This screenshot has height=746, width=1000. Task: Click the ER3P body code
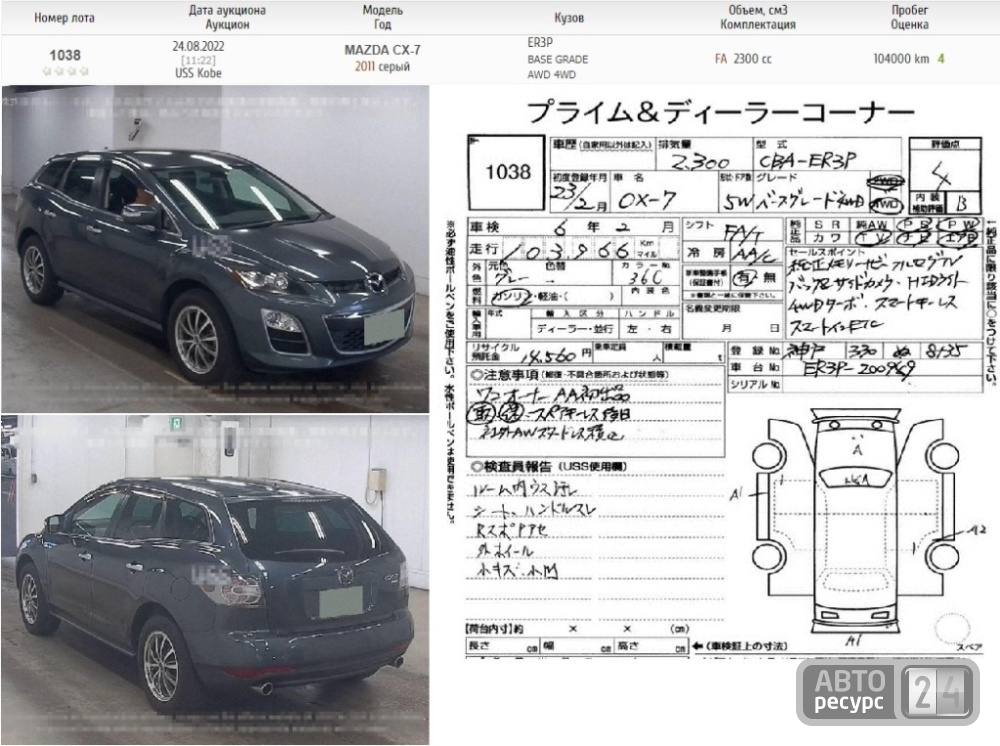[540, 43]
